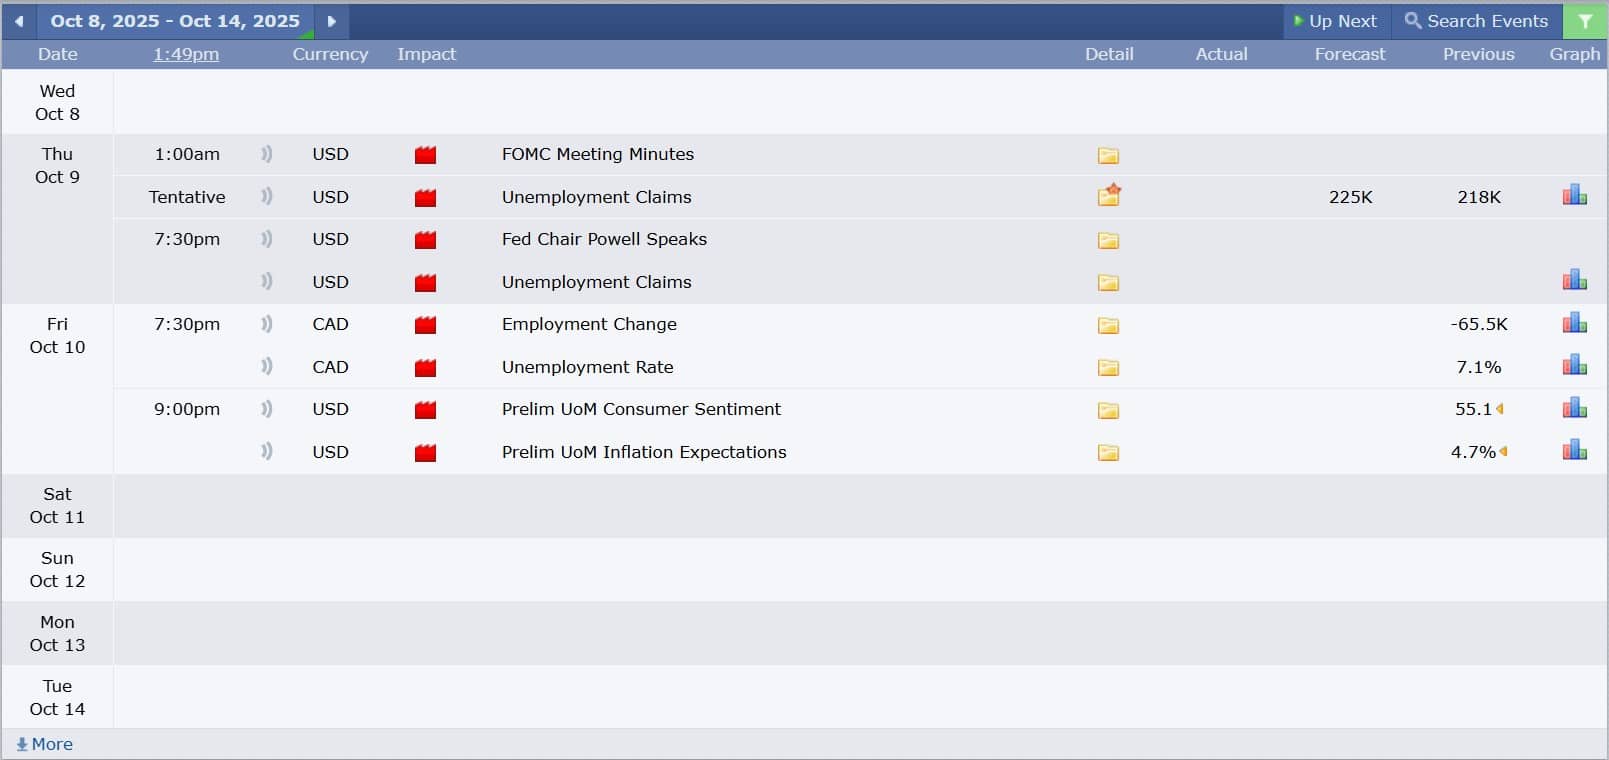Select the Prelim UoM Inflation Expectations event name
This screenshot has width=1609, height=760.
[644, 452]
